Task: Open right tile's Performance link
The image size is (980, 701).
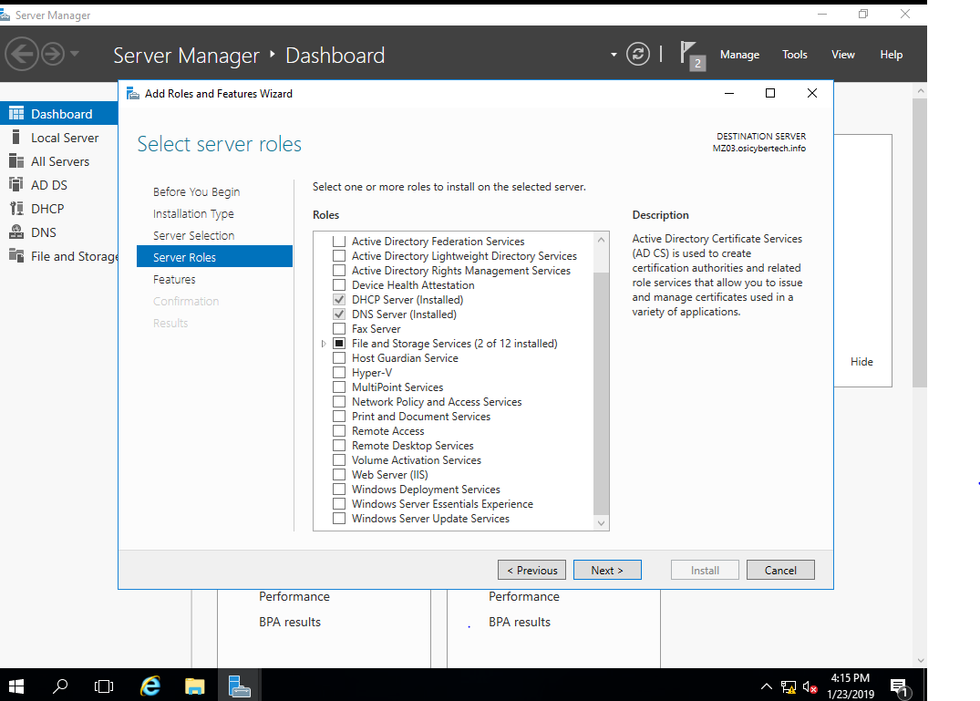Action: [524, 597]
